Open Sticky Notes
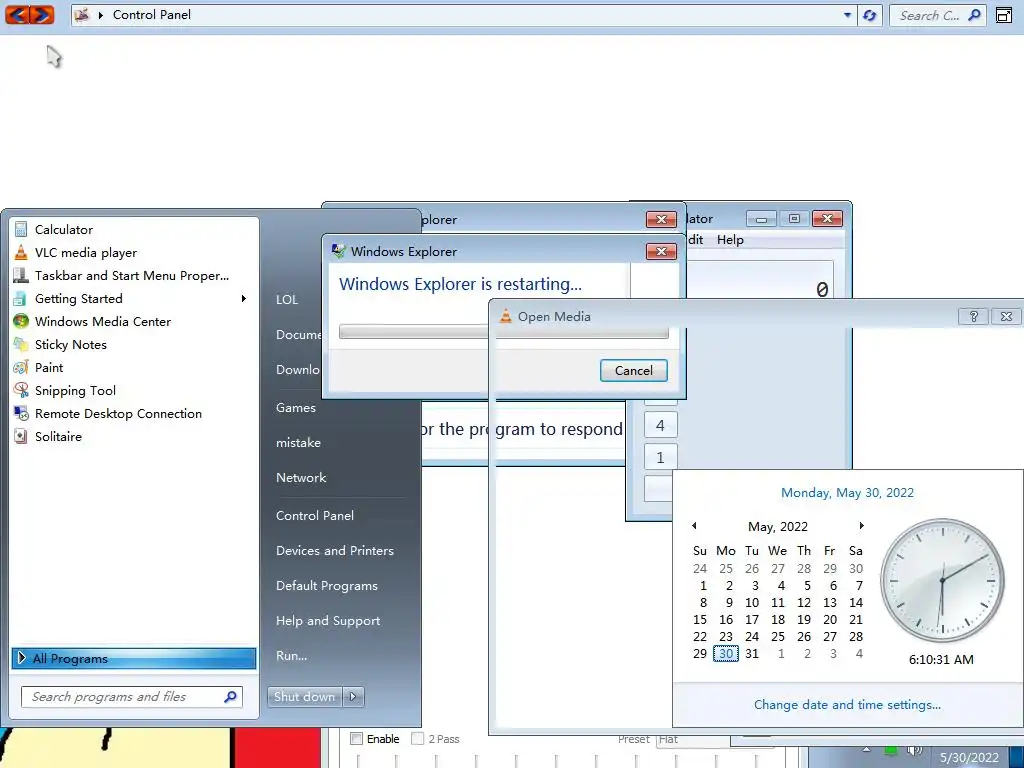The height and width of the screenshot is (768, 1024). [x=134, y=344]
